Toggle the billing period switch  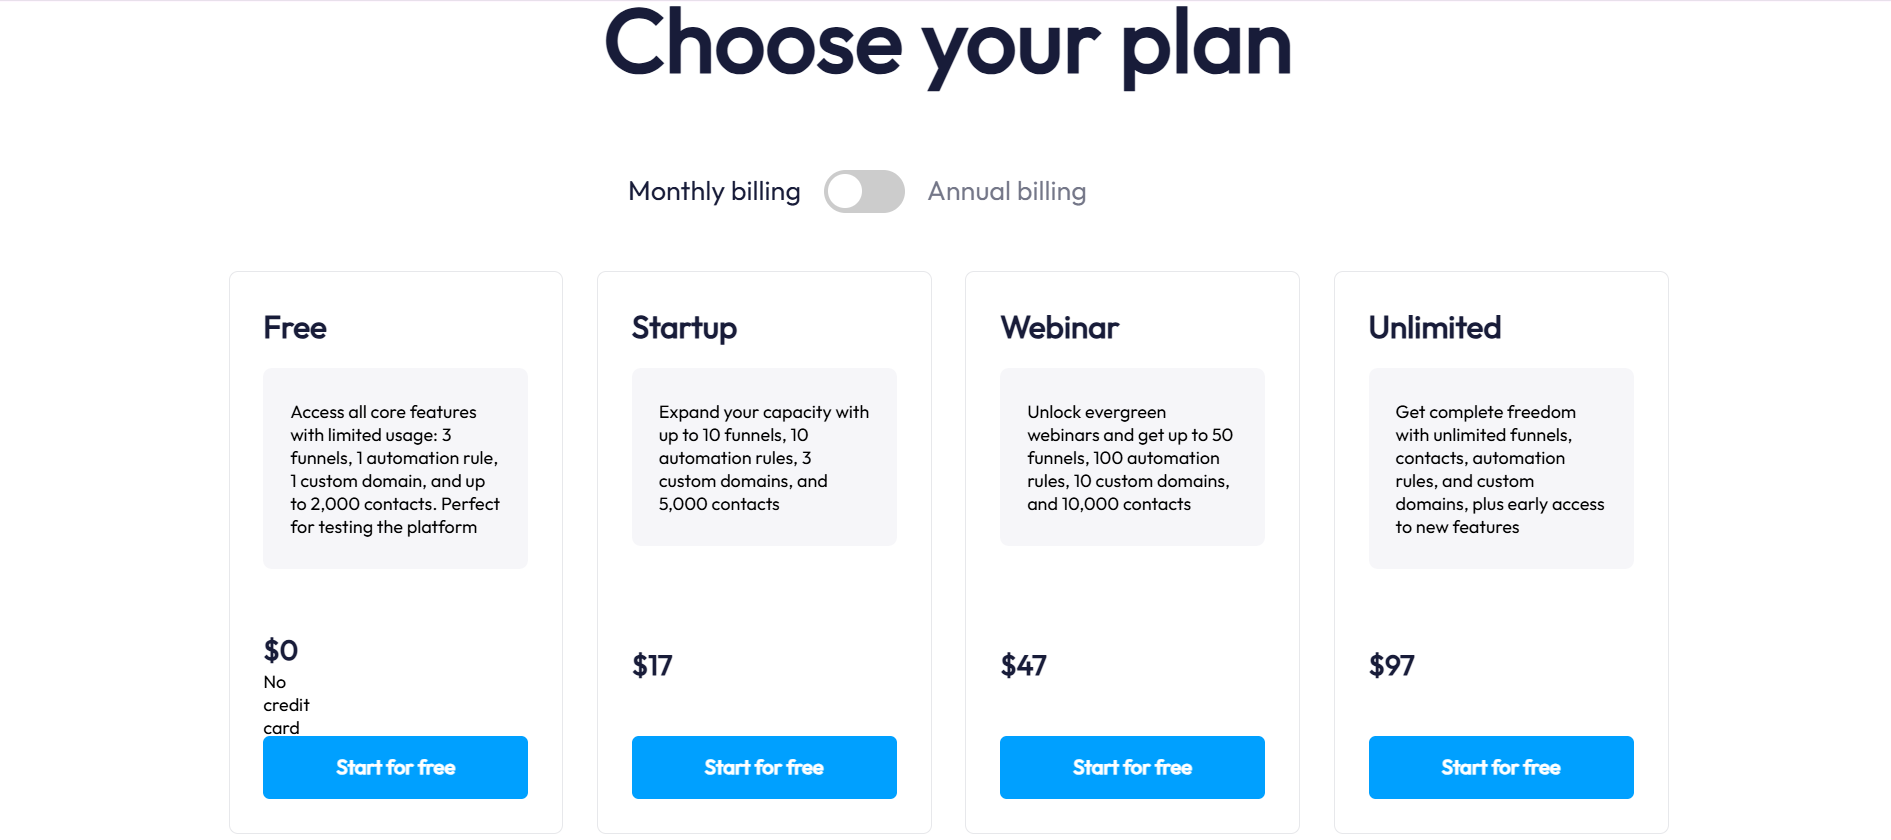click(864, 191)
